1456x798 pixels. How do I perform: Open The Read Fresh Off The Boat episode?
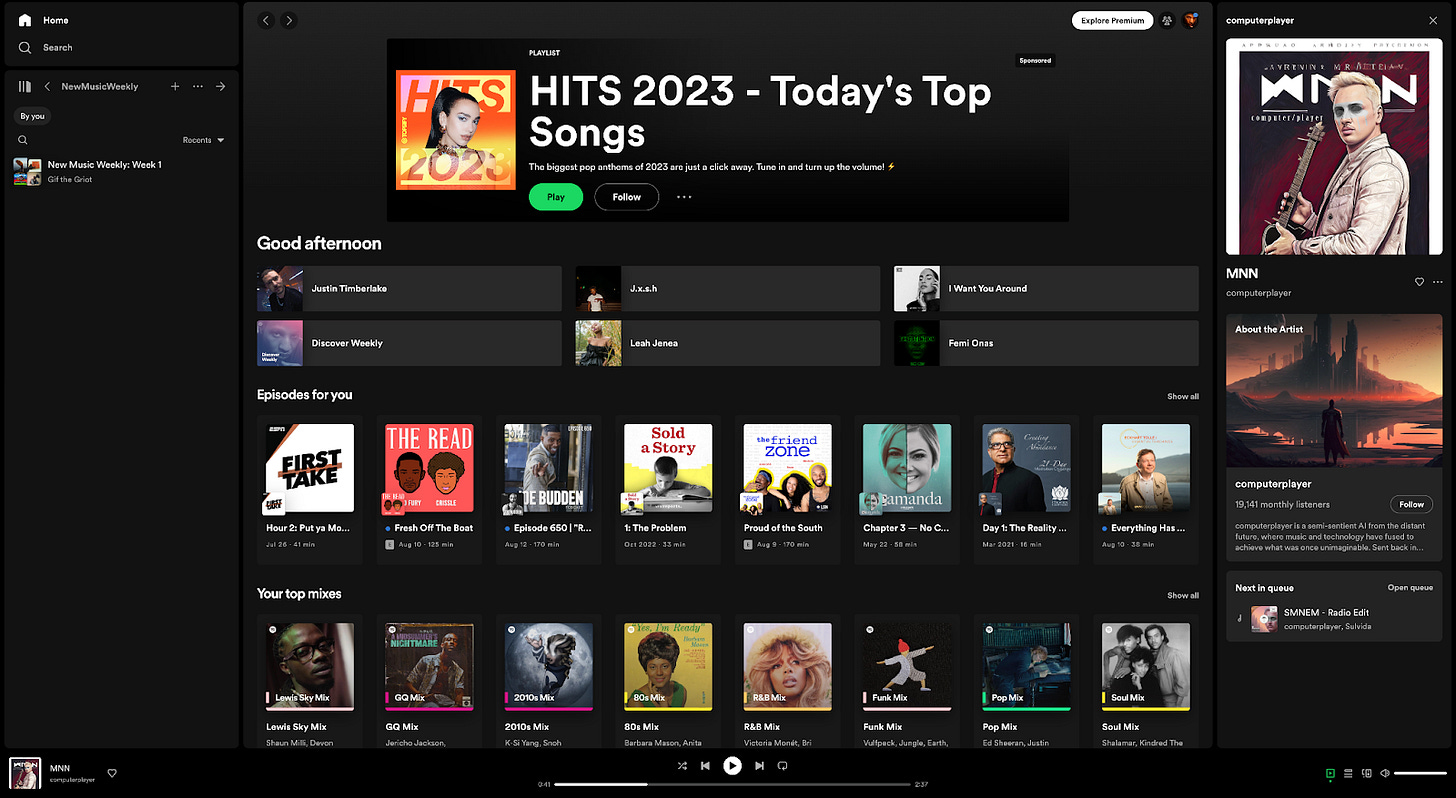click(x=429, y=489)
